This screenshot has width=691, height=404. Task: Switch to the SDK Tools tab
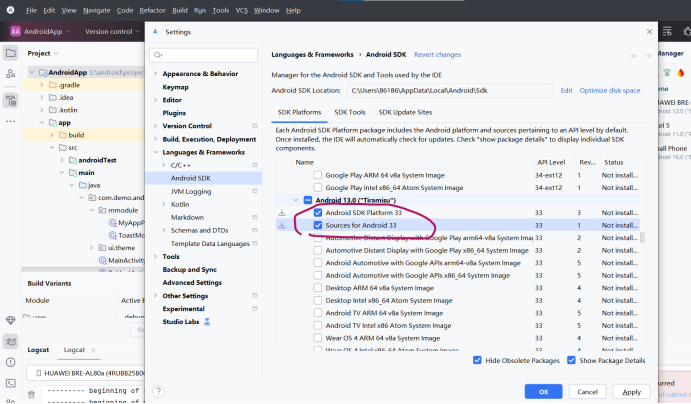[x=350, y=112]
